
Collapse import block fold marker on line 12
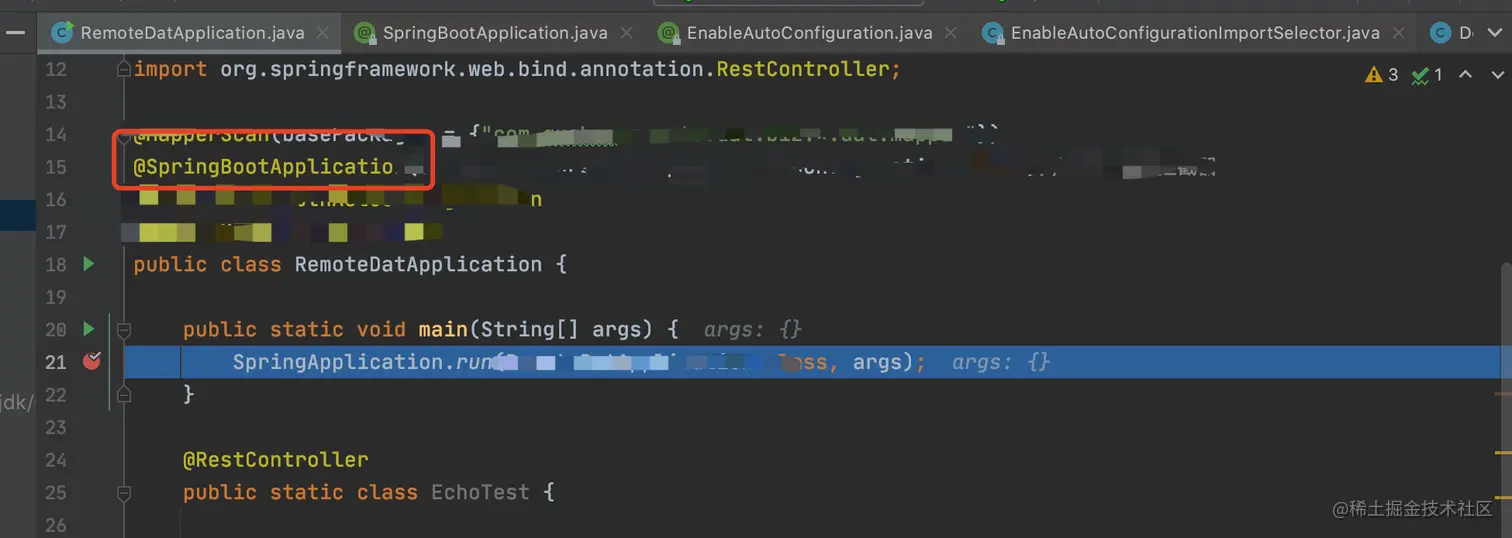pos(123,69)
